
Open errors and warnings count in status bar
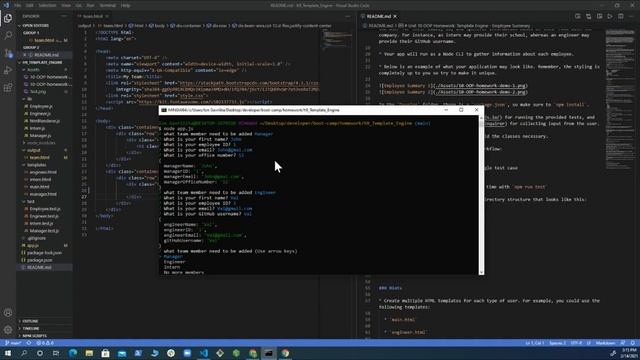(x=45, y=343)
